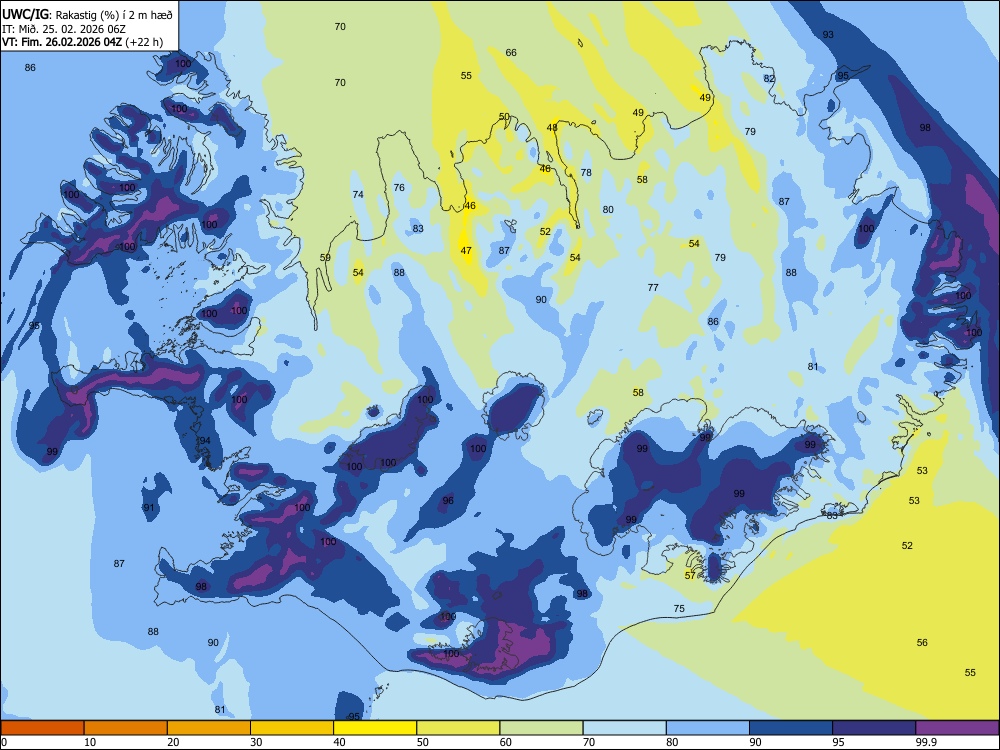The width and height of the screenshot is (1000, 750).
Task: Click the dark orange 0–10 legend swatch
Action: tap(42, 728)
